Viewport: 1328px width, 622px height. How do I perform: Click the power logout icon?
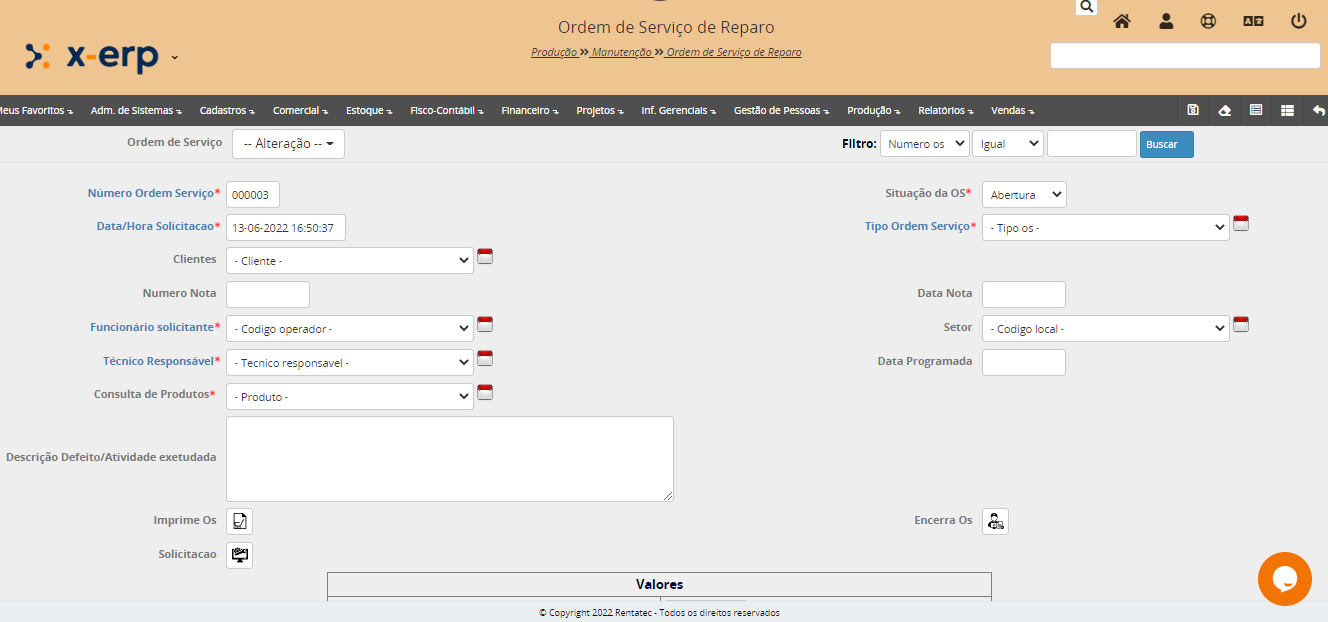[x=1299, y=21]
